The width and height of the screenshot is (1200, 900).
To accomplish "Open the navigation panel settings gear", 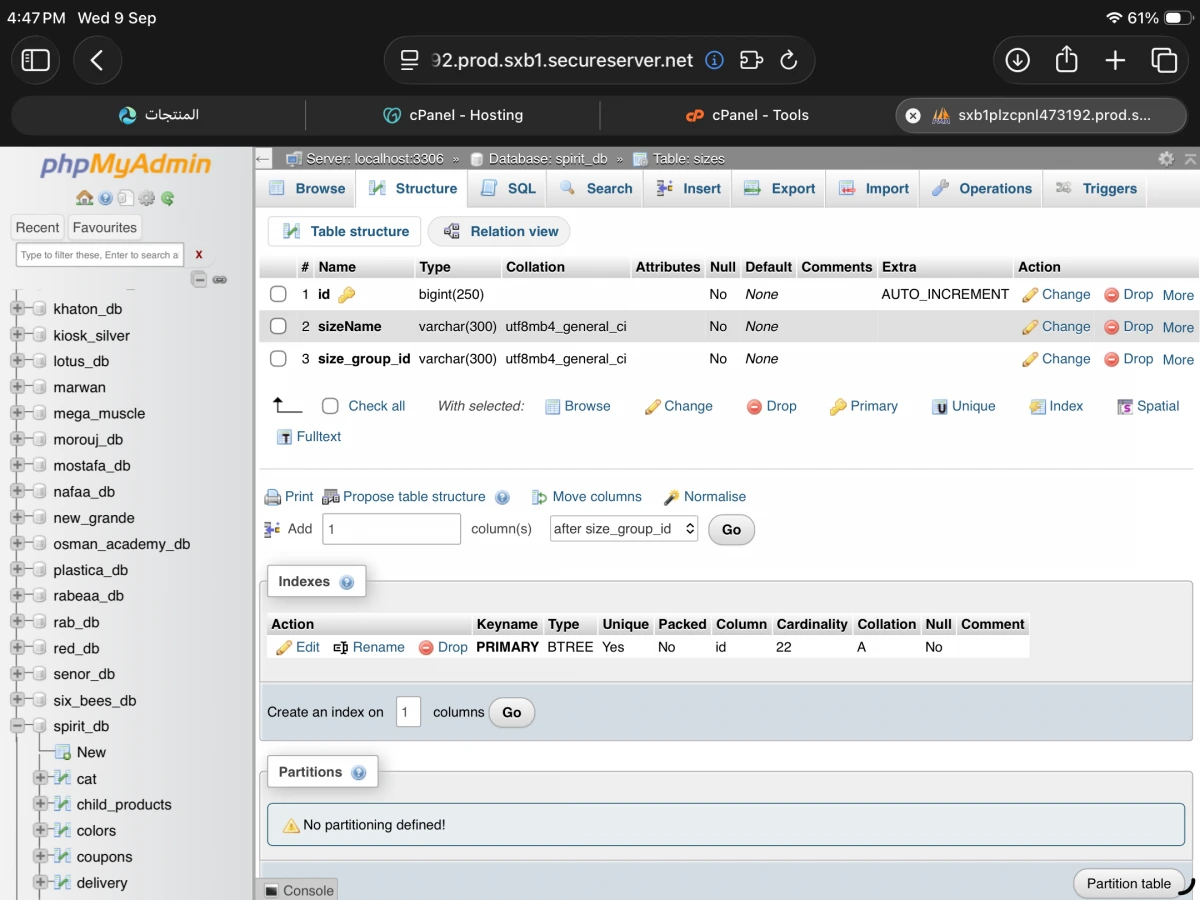I will tap(147, 198).
